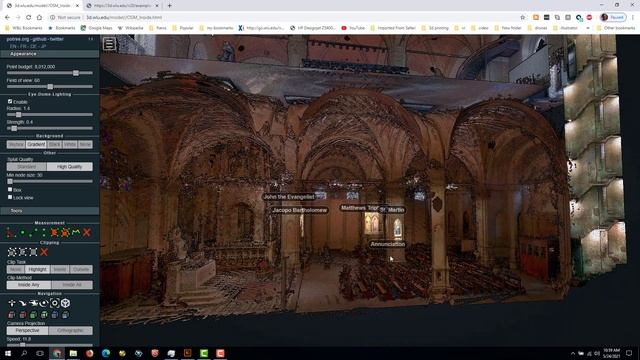
Task: Select Standard splat quality
Action: coord(27,167)
